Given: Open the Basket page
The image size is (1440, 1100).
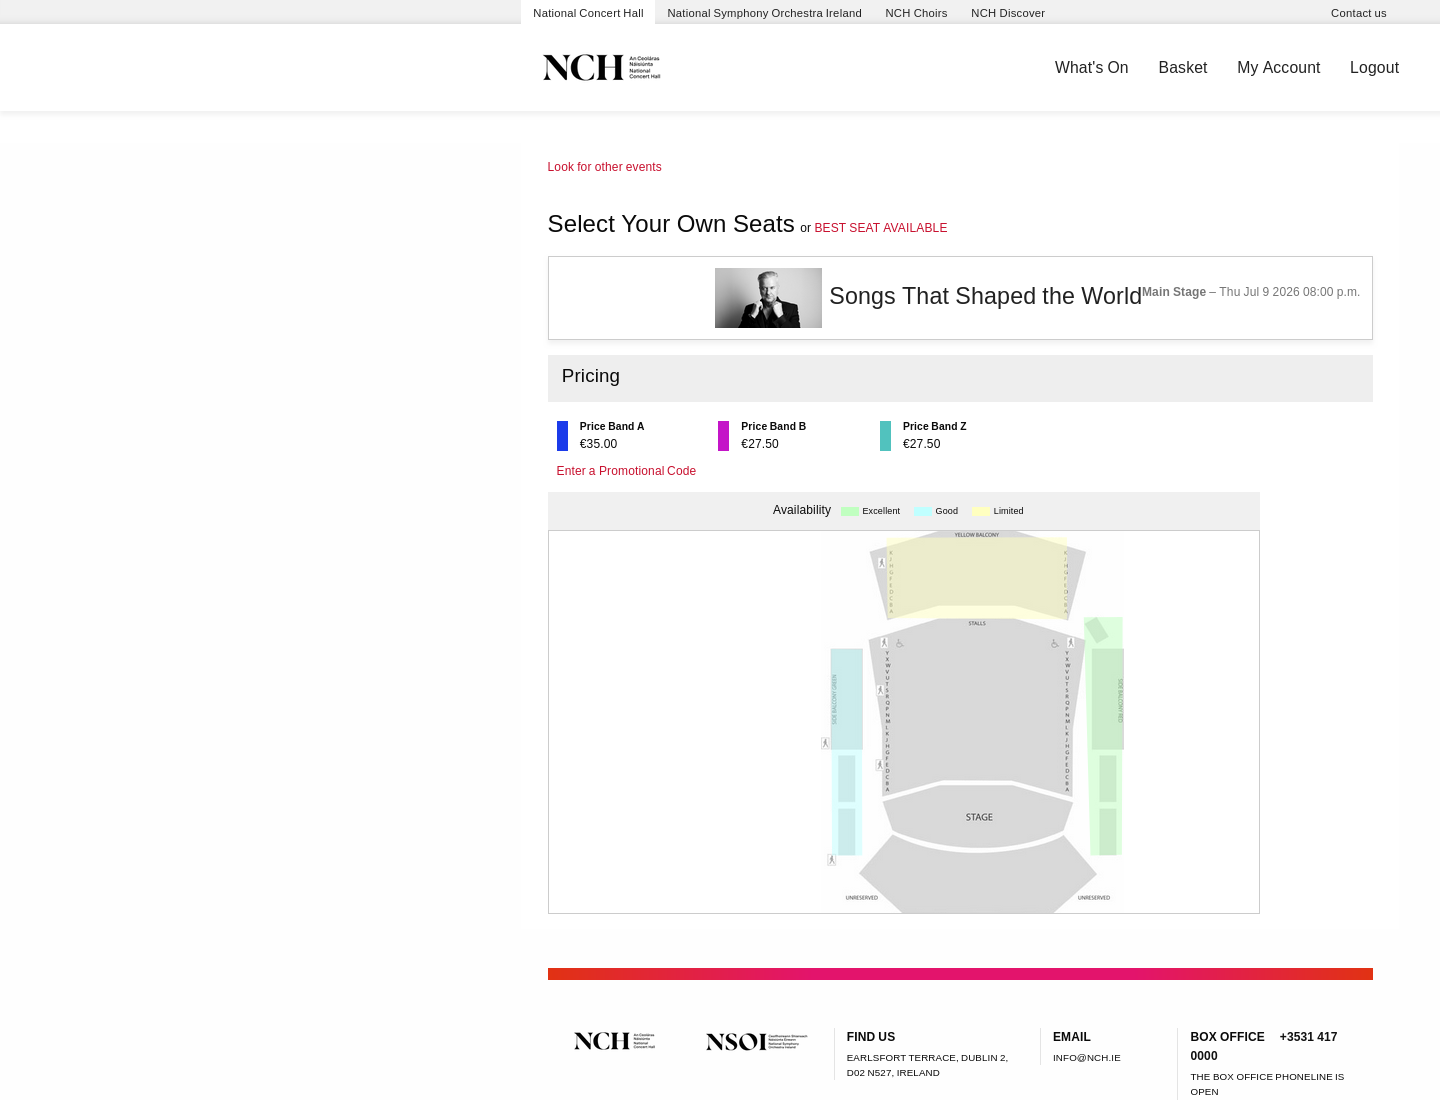Looking at the screenshot, I should 1183,68.
